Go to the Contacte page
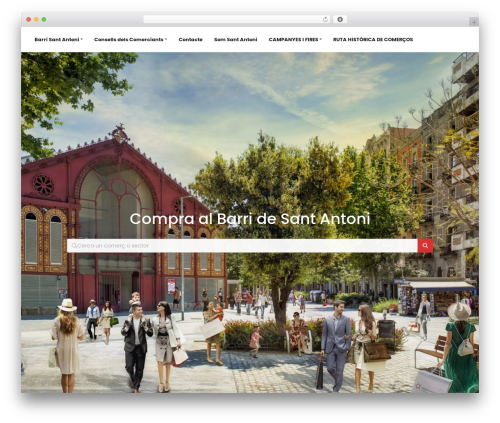Screen dimensions: 500x423 190,39
